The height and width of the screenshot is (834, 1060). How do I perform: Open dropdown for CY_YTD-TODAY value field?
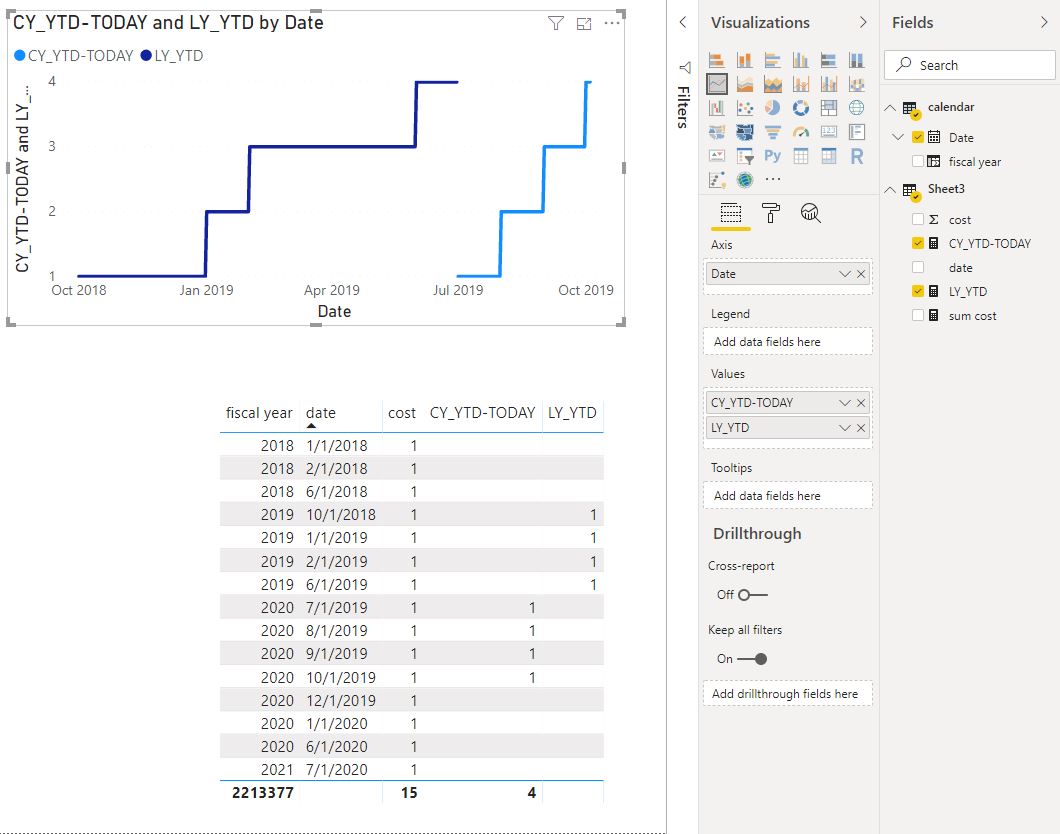pyautogui.click(x=844, y=403)
